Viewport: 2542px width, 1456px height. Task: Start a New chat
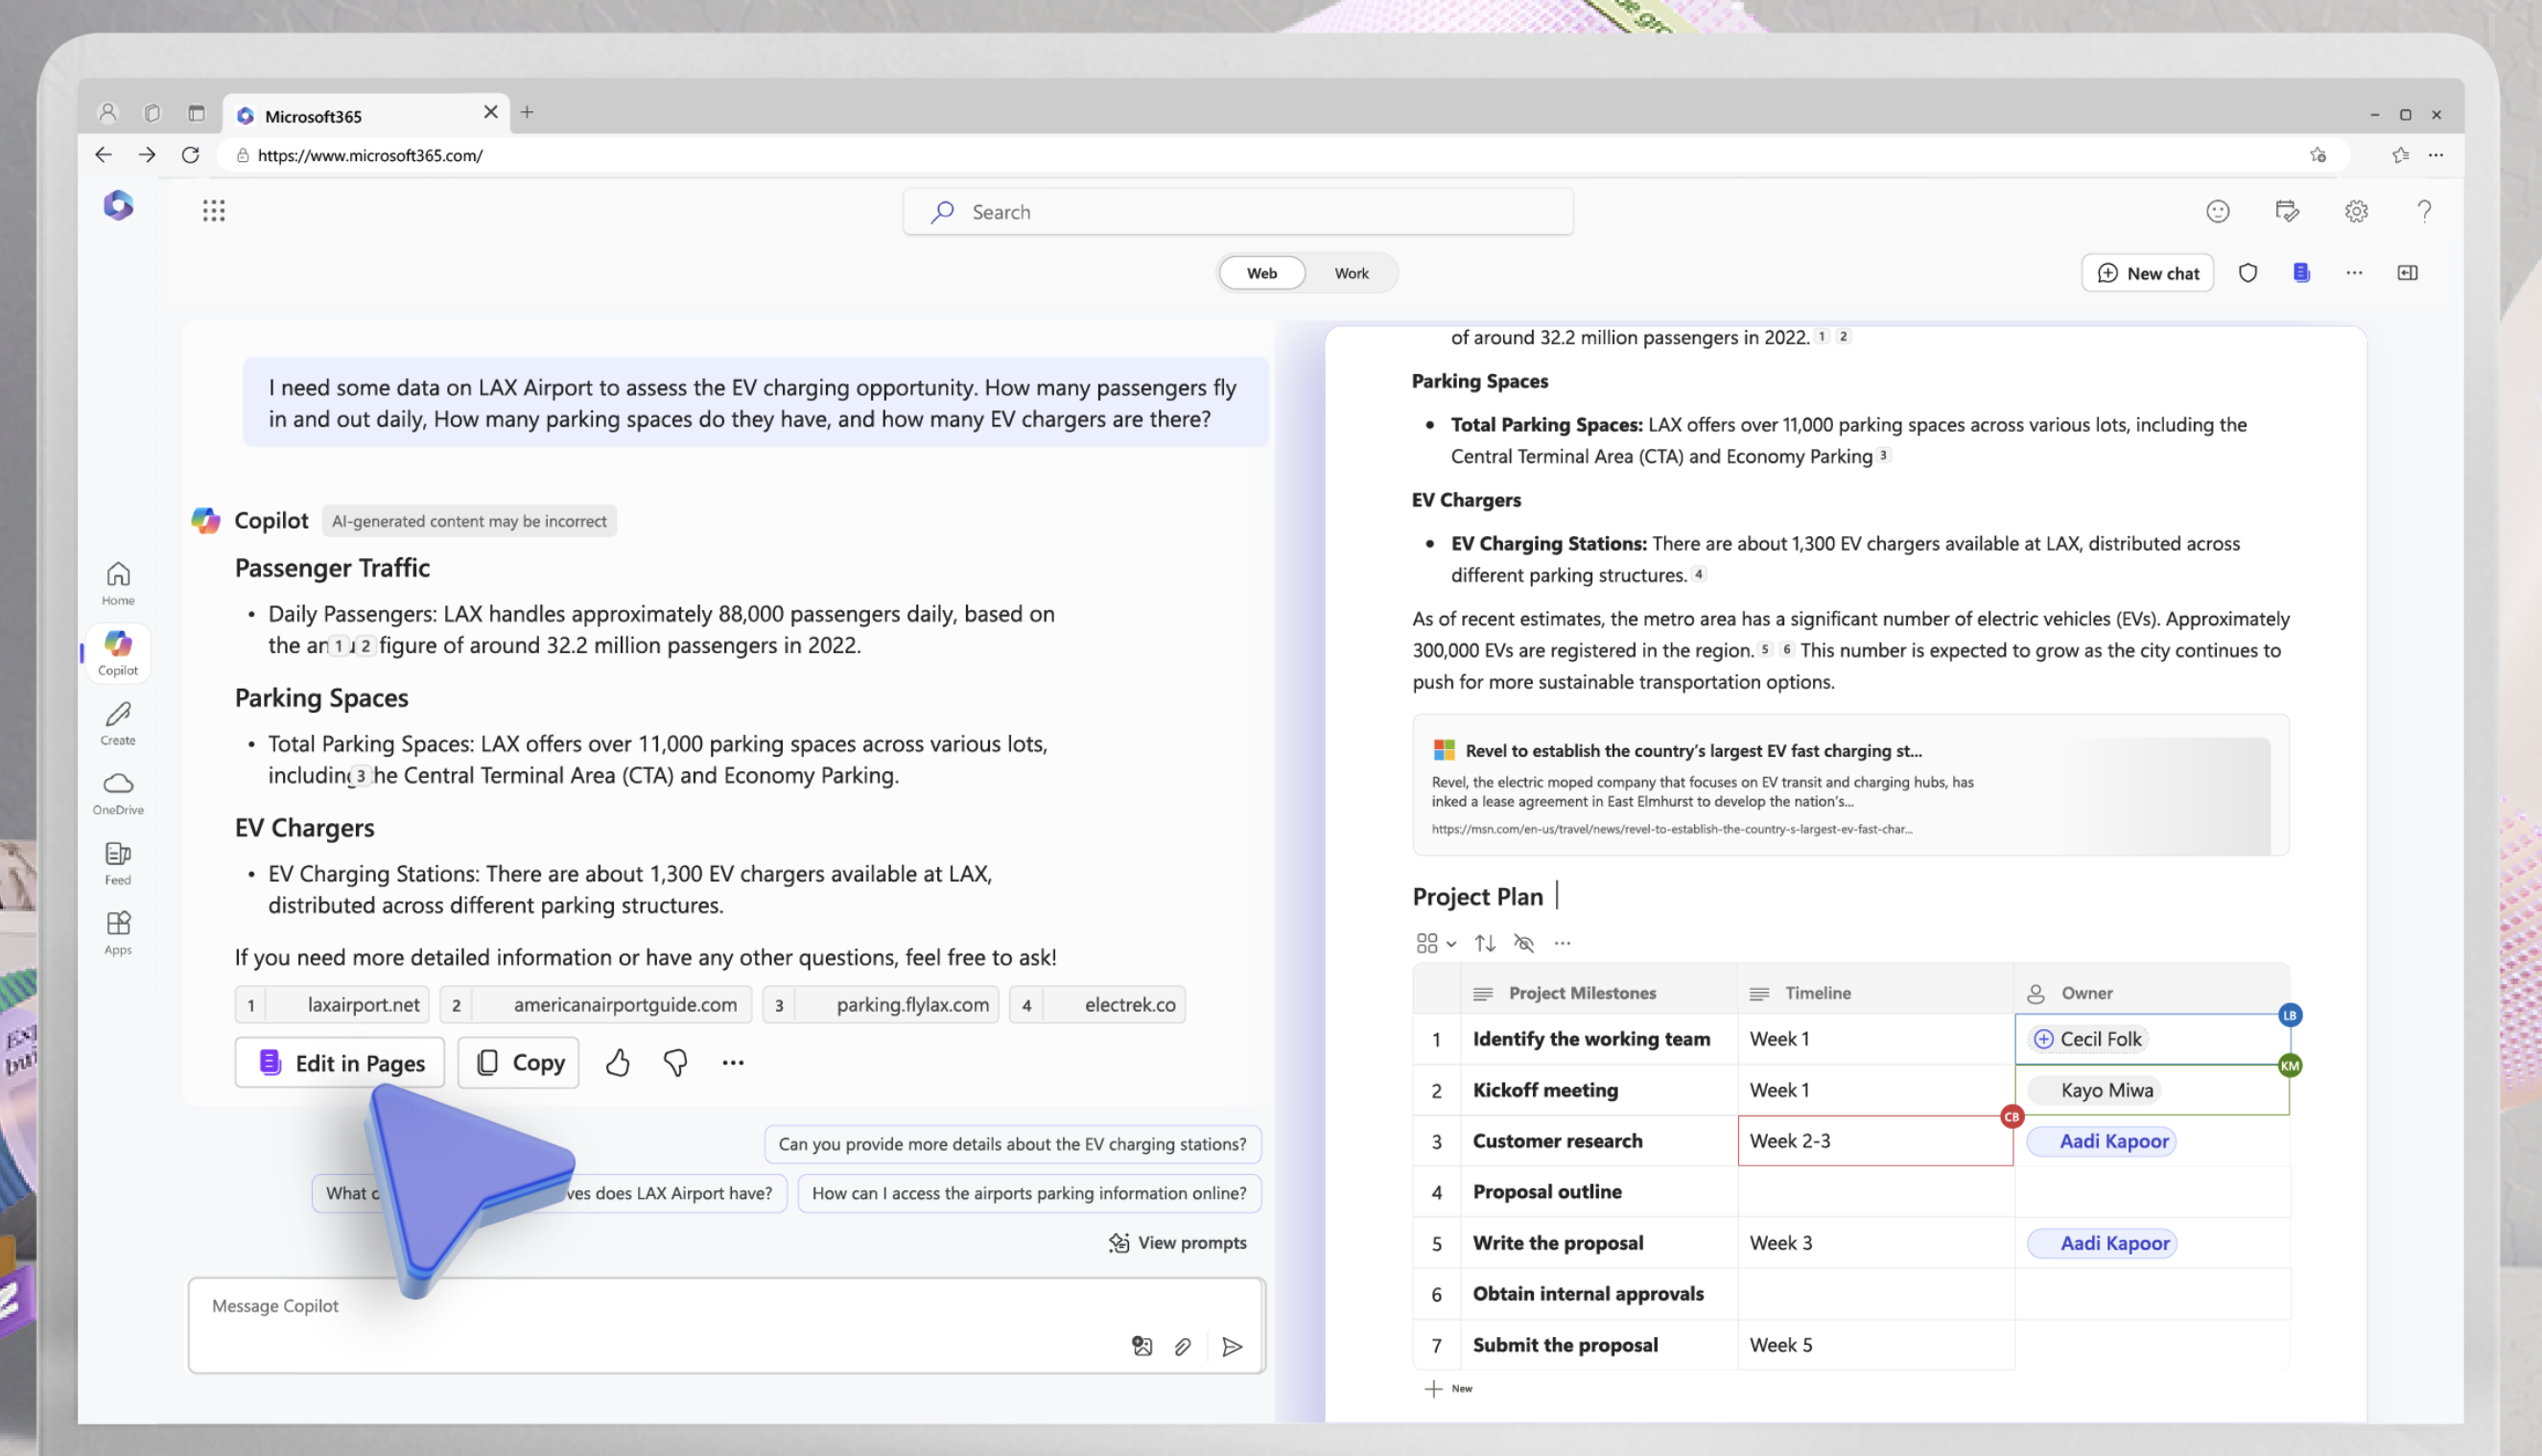(2147, 272)
